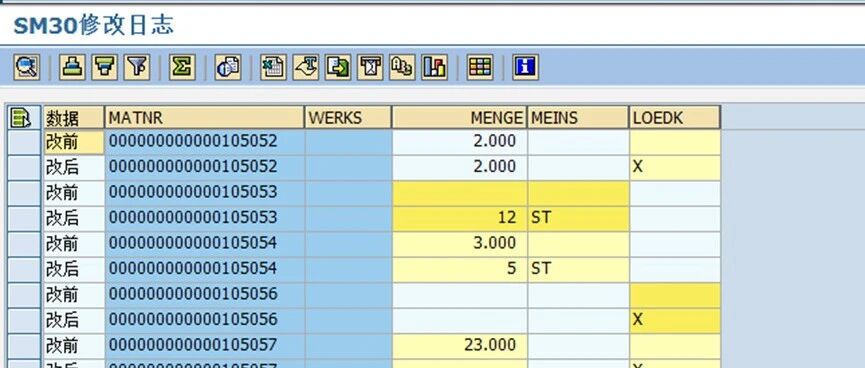
Task: Calculate totals with the Sigma icon
Action: tap(183, 67)
